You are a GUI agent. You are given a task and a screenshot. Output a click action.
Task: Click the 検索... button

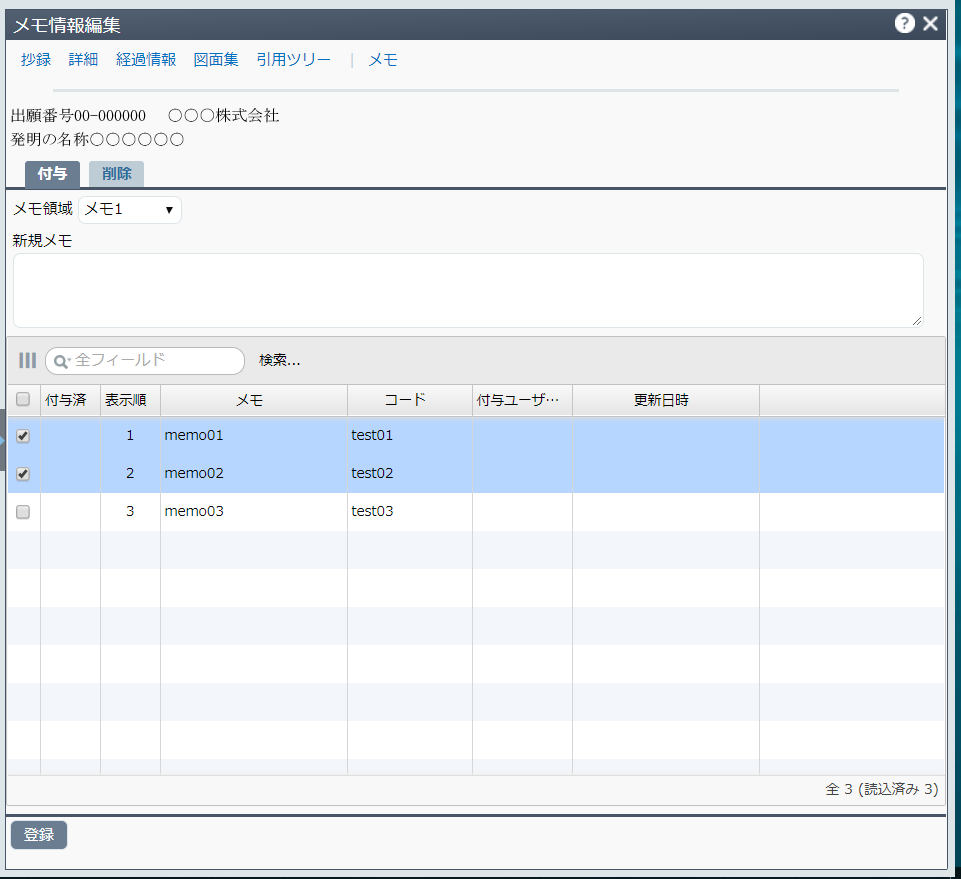(x=279, y=361)
